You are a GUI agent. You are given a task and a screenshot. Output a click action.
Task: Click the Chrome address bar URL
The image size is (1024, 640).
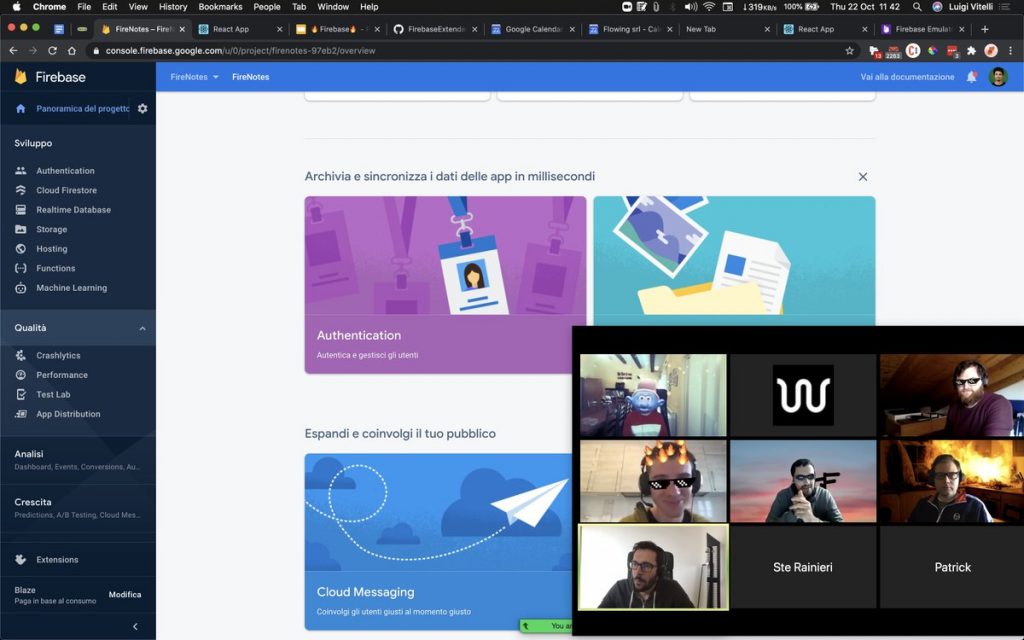pyautogui.click(x=240, y=50)
